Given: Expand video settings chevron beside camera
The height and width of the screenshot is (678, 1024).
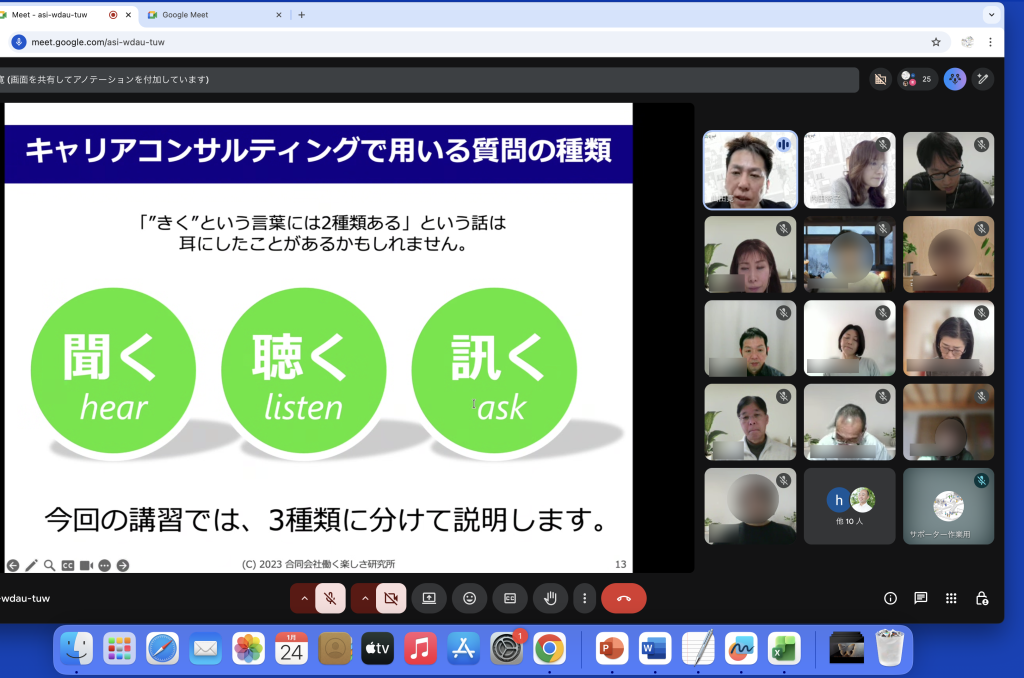Looking at the screenshot, I should tap(365, 598).
